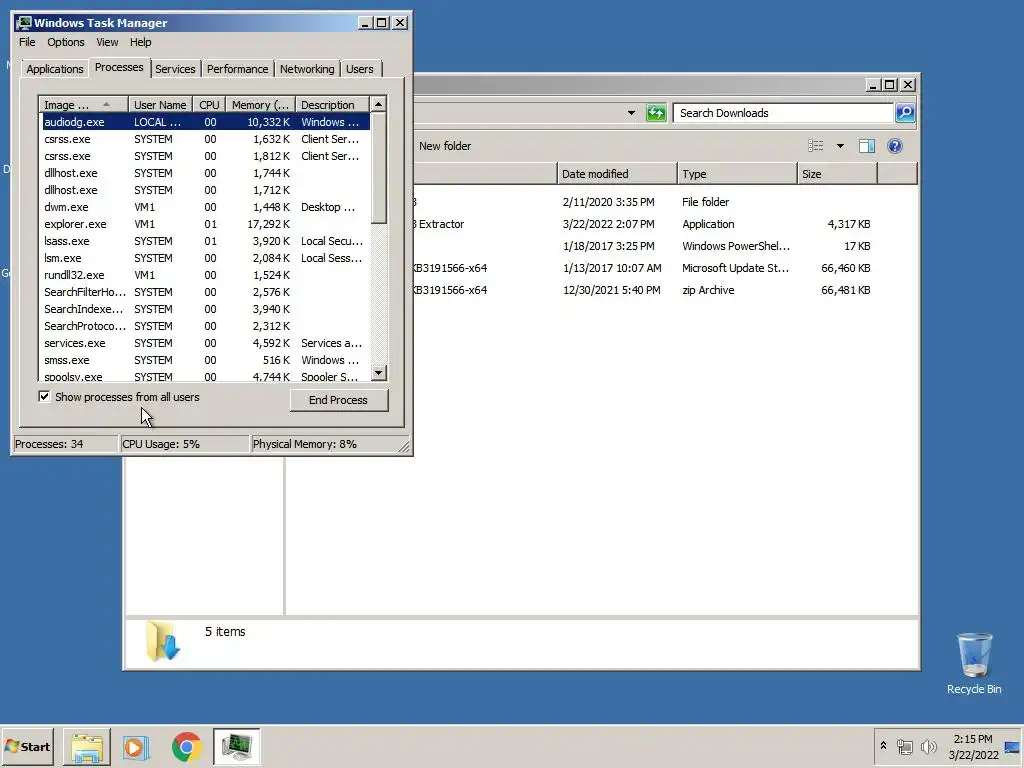Select the explorer.exe process row
Viewport: 1024px width, 768px height.
(x=204, y=224)
